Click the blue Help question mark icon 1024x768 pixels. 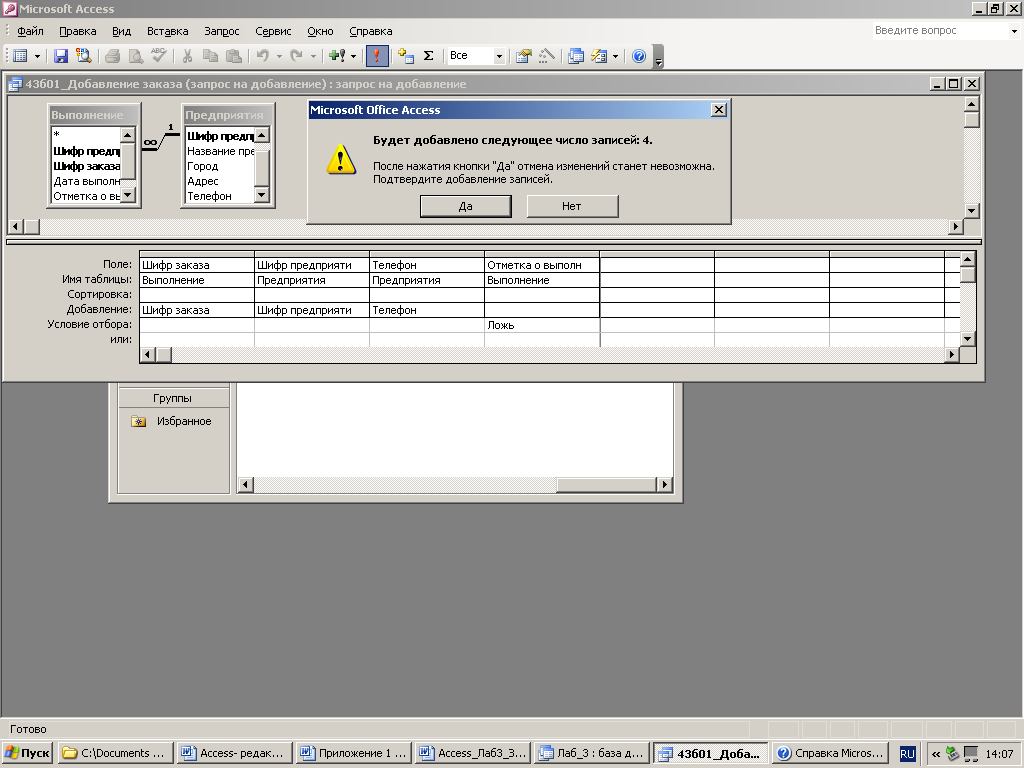tap(639, 56)
